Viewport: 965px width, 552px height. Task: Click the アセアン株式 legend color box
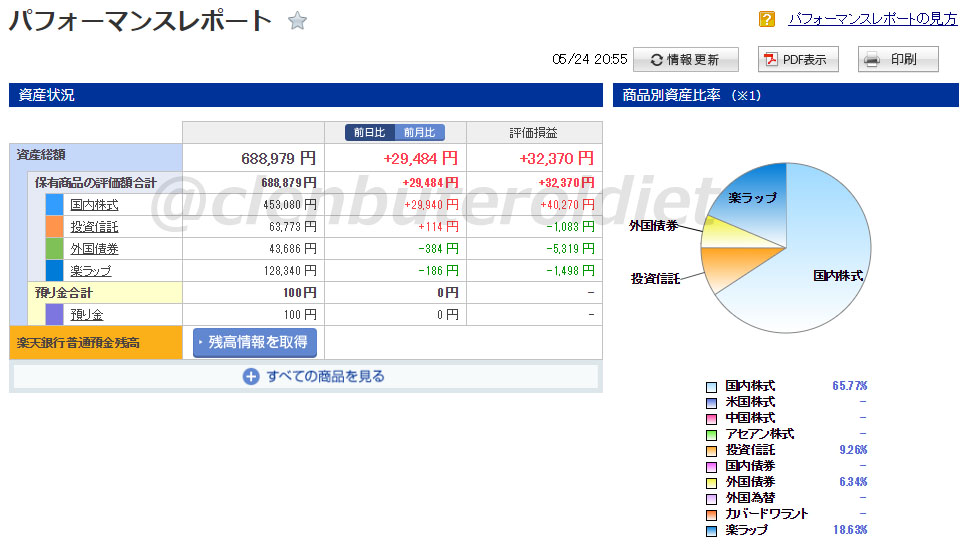(x=711, y=435)
